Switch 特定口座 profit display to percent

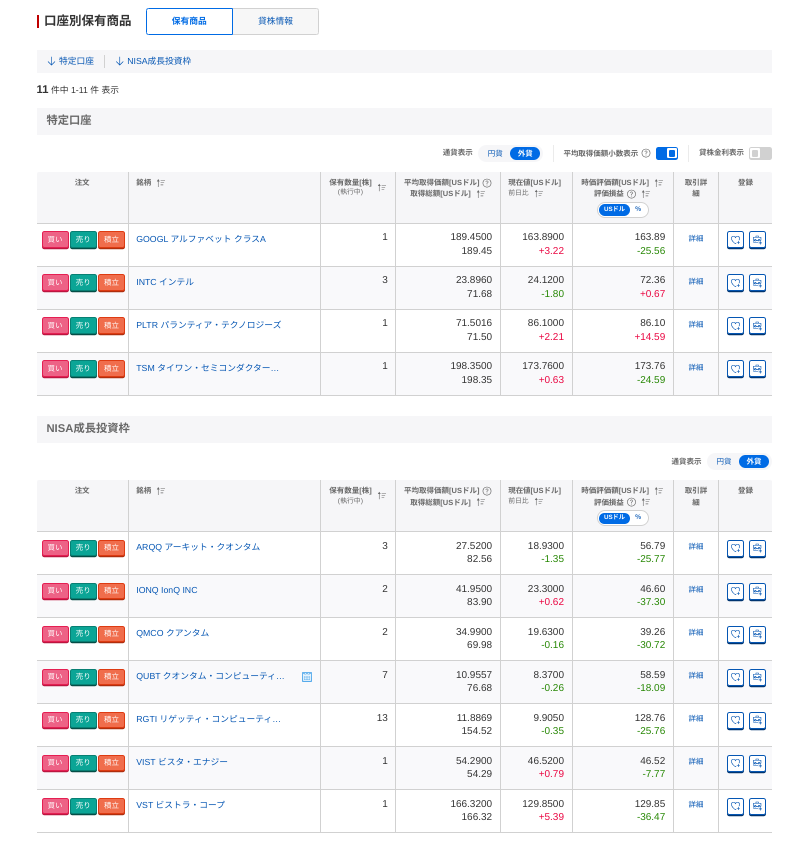pyautogui.click(x=638, y=209)
